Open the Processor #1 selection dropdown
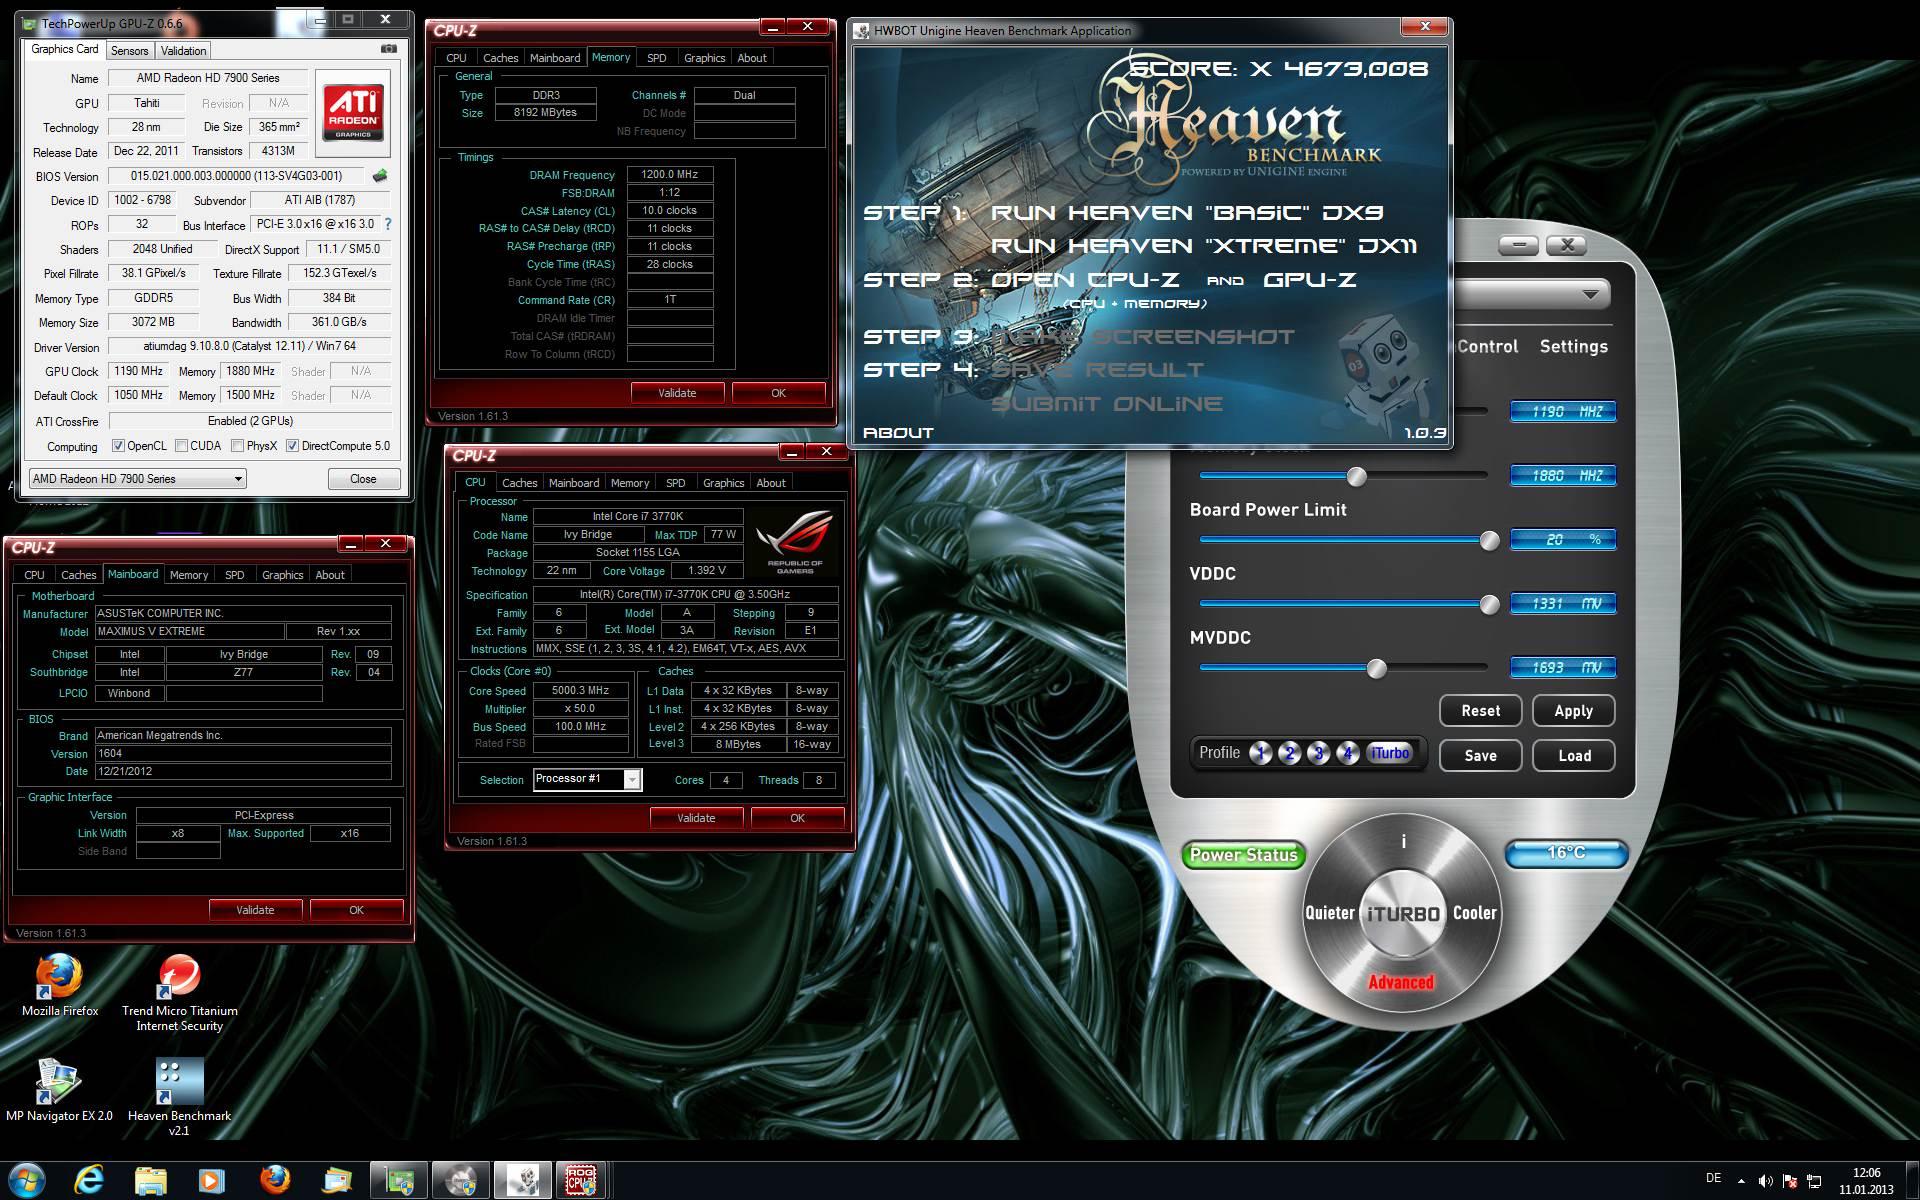Image resolution: width=1920 pixels, height=1200 pixels. point(588,779)
